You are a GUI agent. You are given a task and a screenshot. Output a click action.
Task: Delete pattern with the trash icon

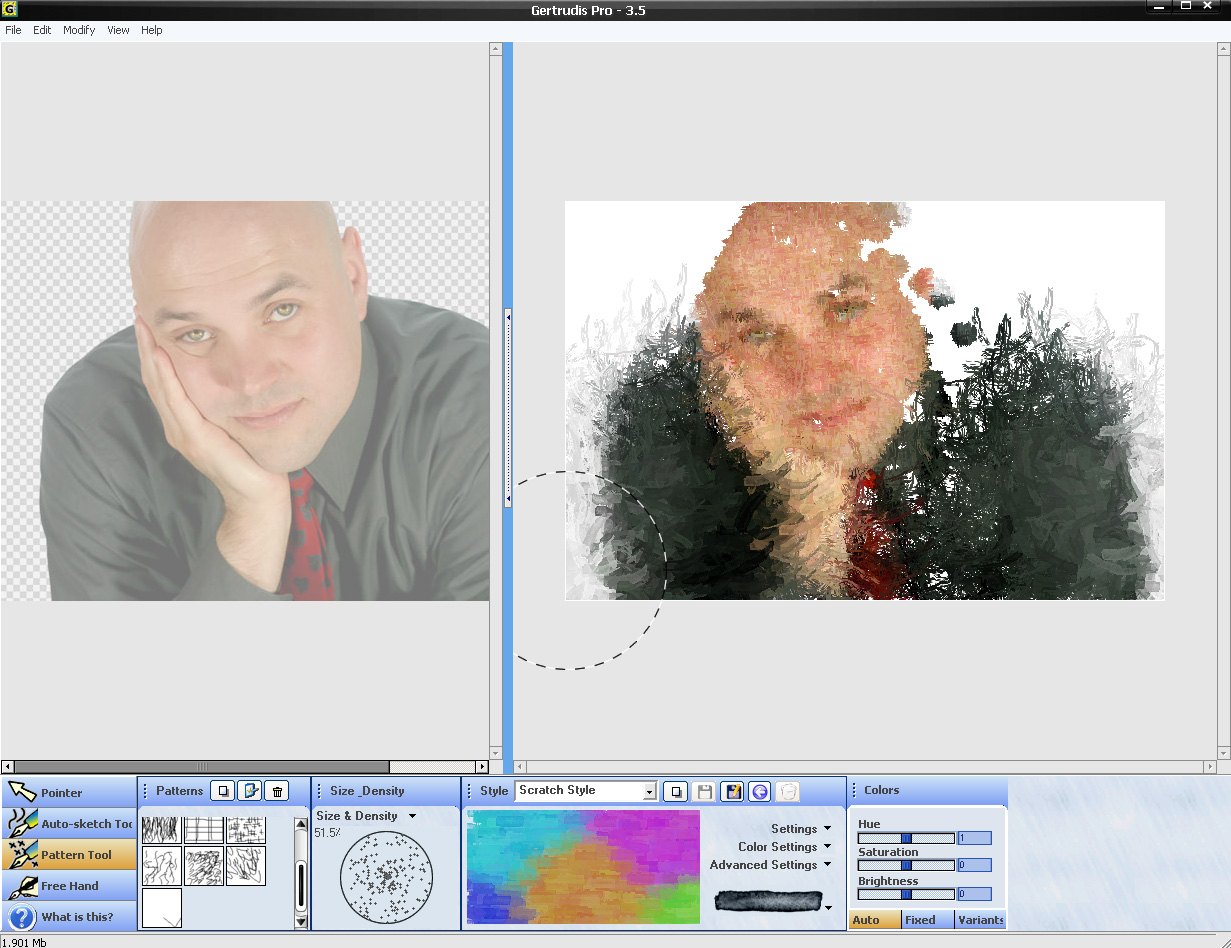(x=277, y=791)
